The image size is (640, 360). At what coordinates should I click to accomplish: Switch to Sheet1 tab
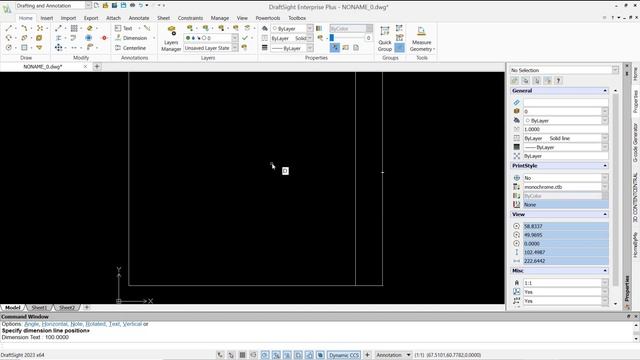[x=39, y=307]
